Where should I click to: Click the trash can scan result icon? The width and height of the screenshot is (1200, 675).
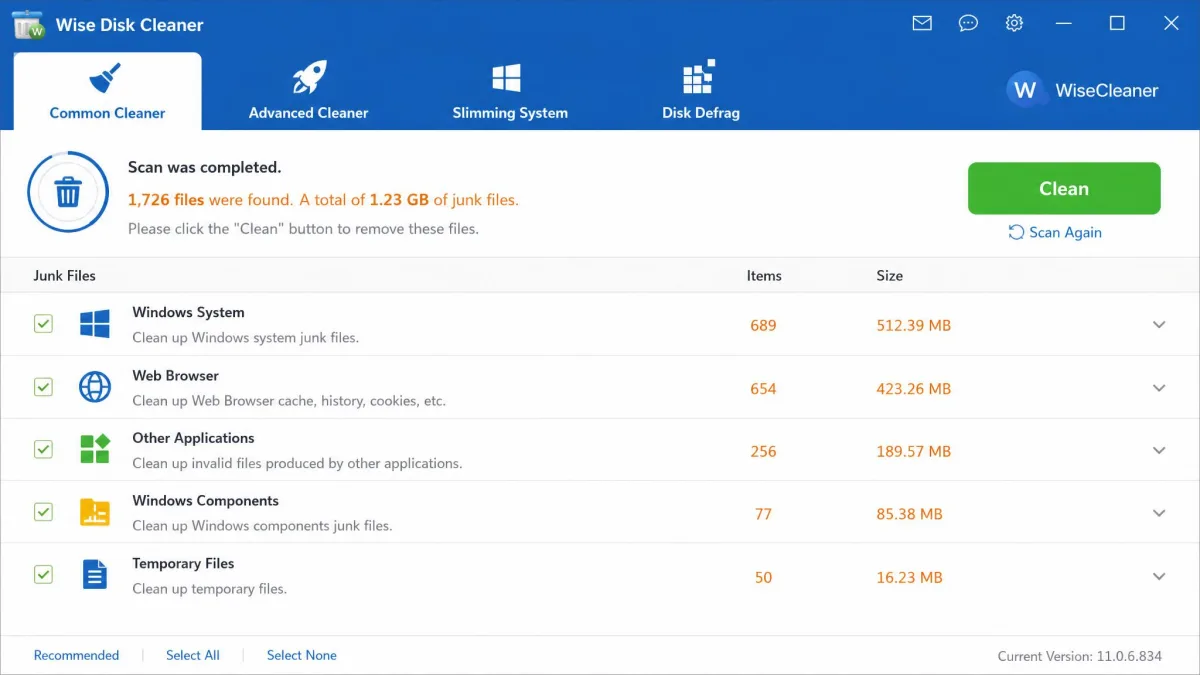click(68, 192)
